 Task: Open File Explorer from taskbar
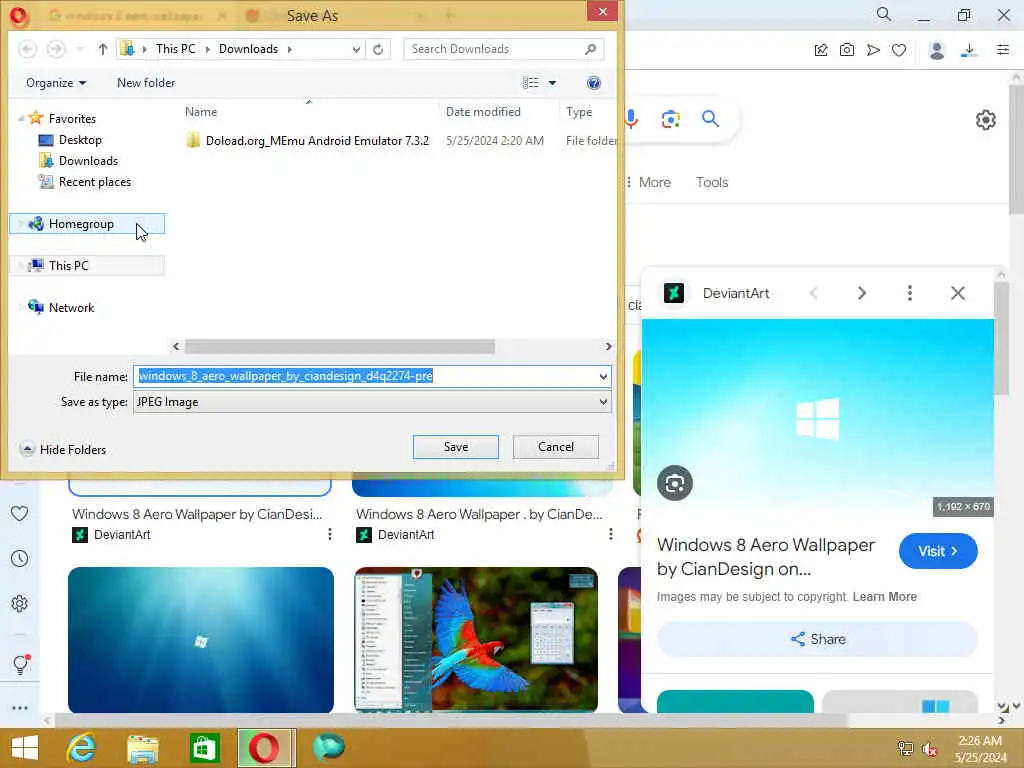point(142,748)
